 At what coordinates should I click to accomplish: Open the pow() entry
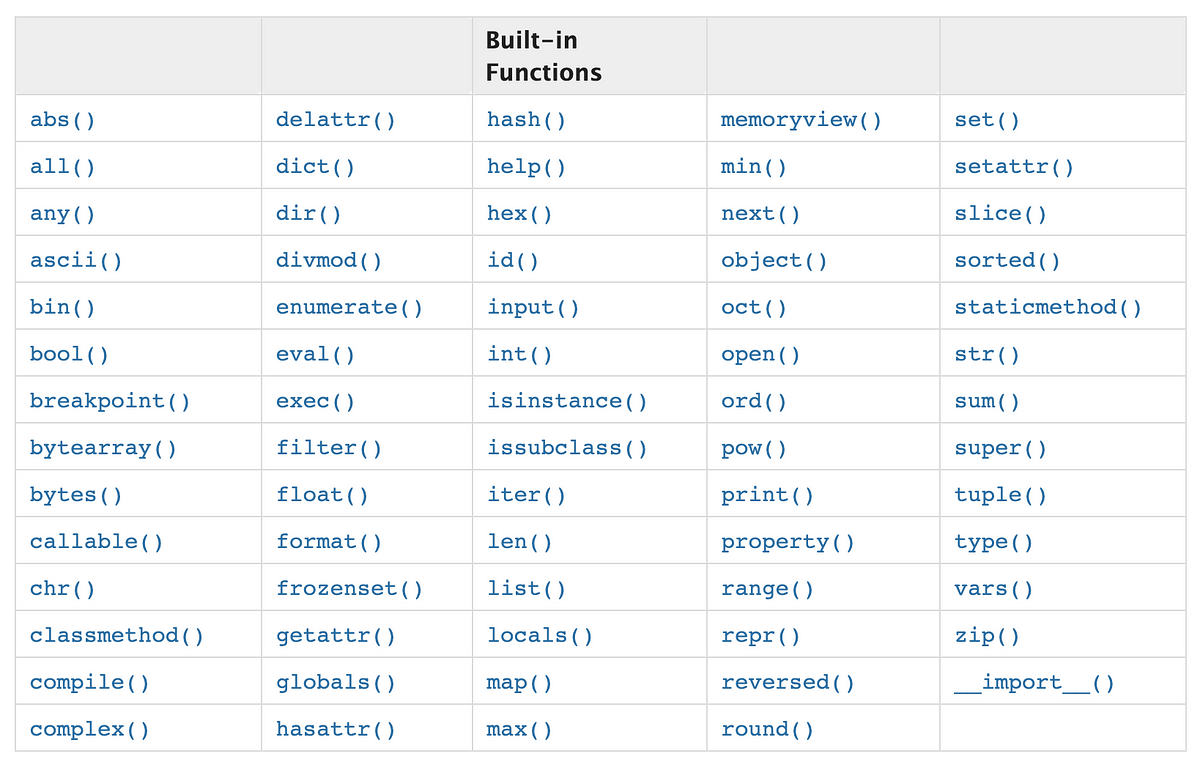click(x=754, y=448)
